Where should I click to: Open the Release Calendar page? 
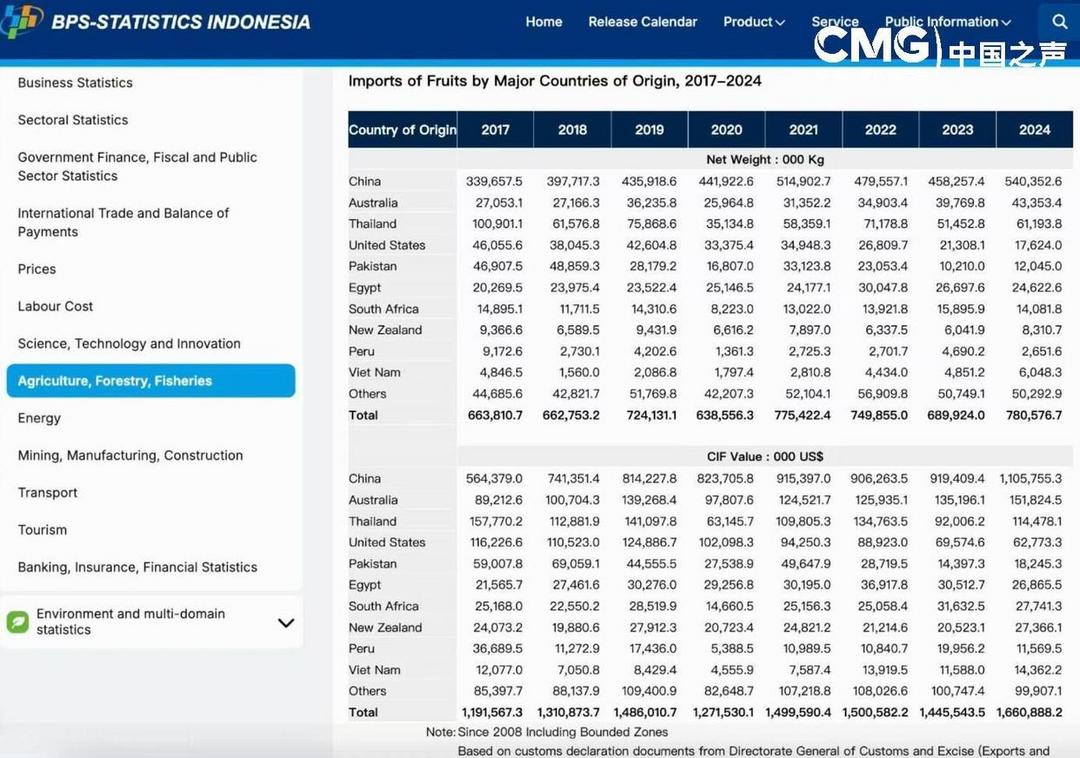pyautogui.click(x=643, y=22)
